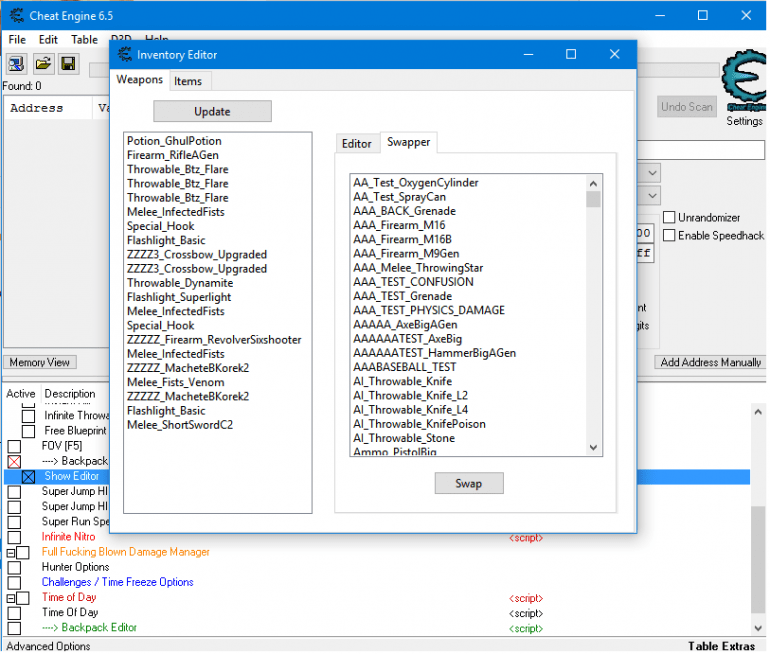
Task: Collapse the red Time of Day group
Action: click(x=10, y=598)
